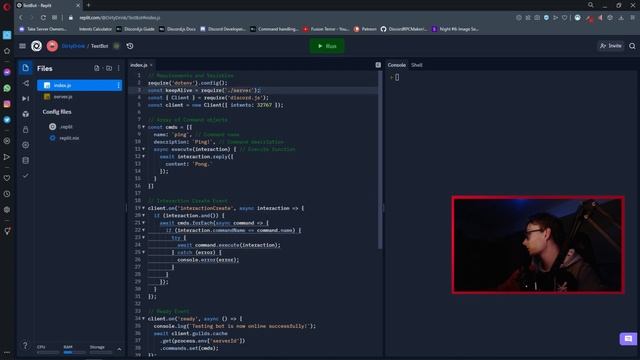The image size is (640, 360).
Task: Open the replit.nix config file
Action: tap(69, 138)
